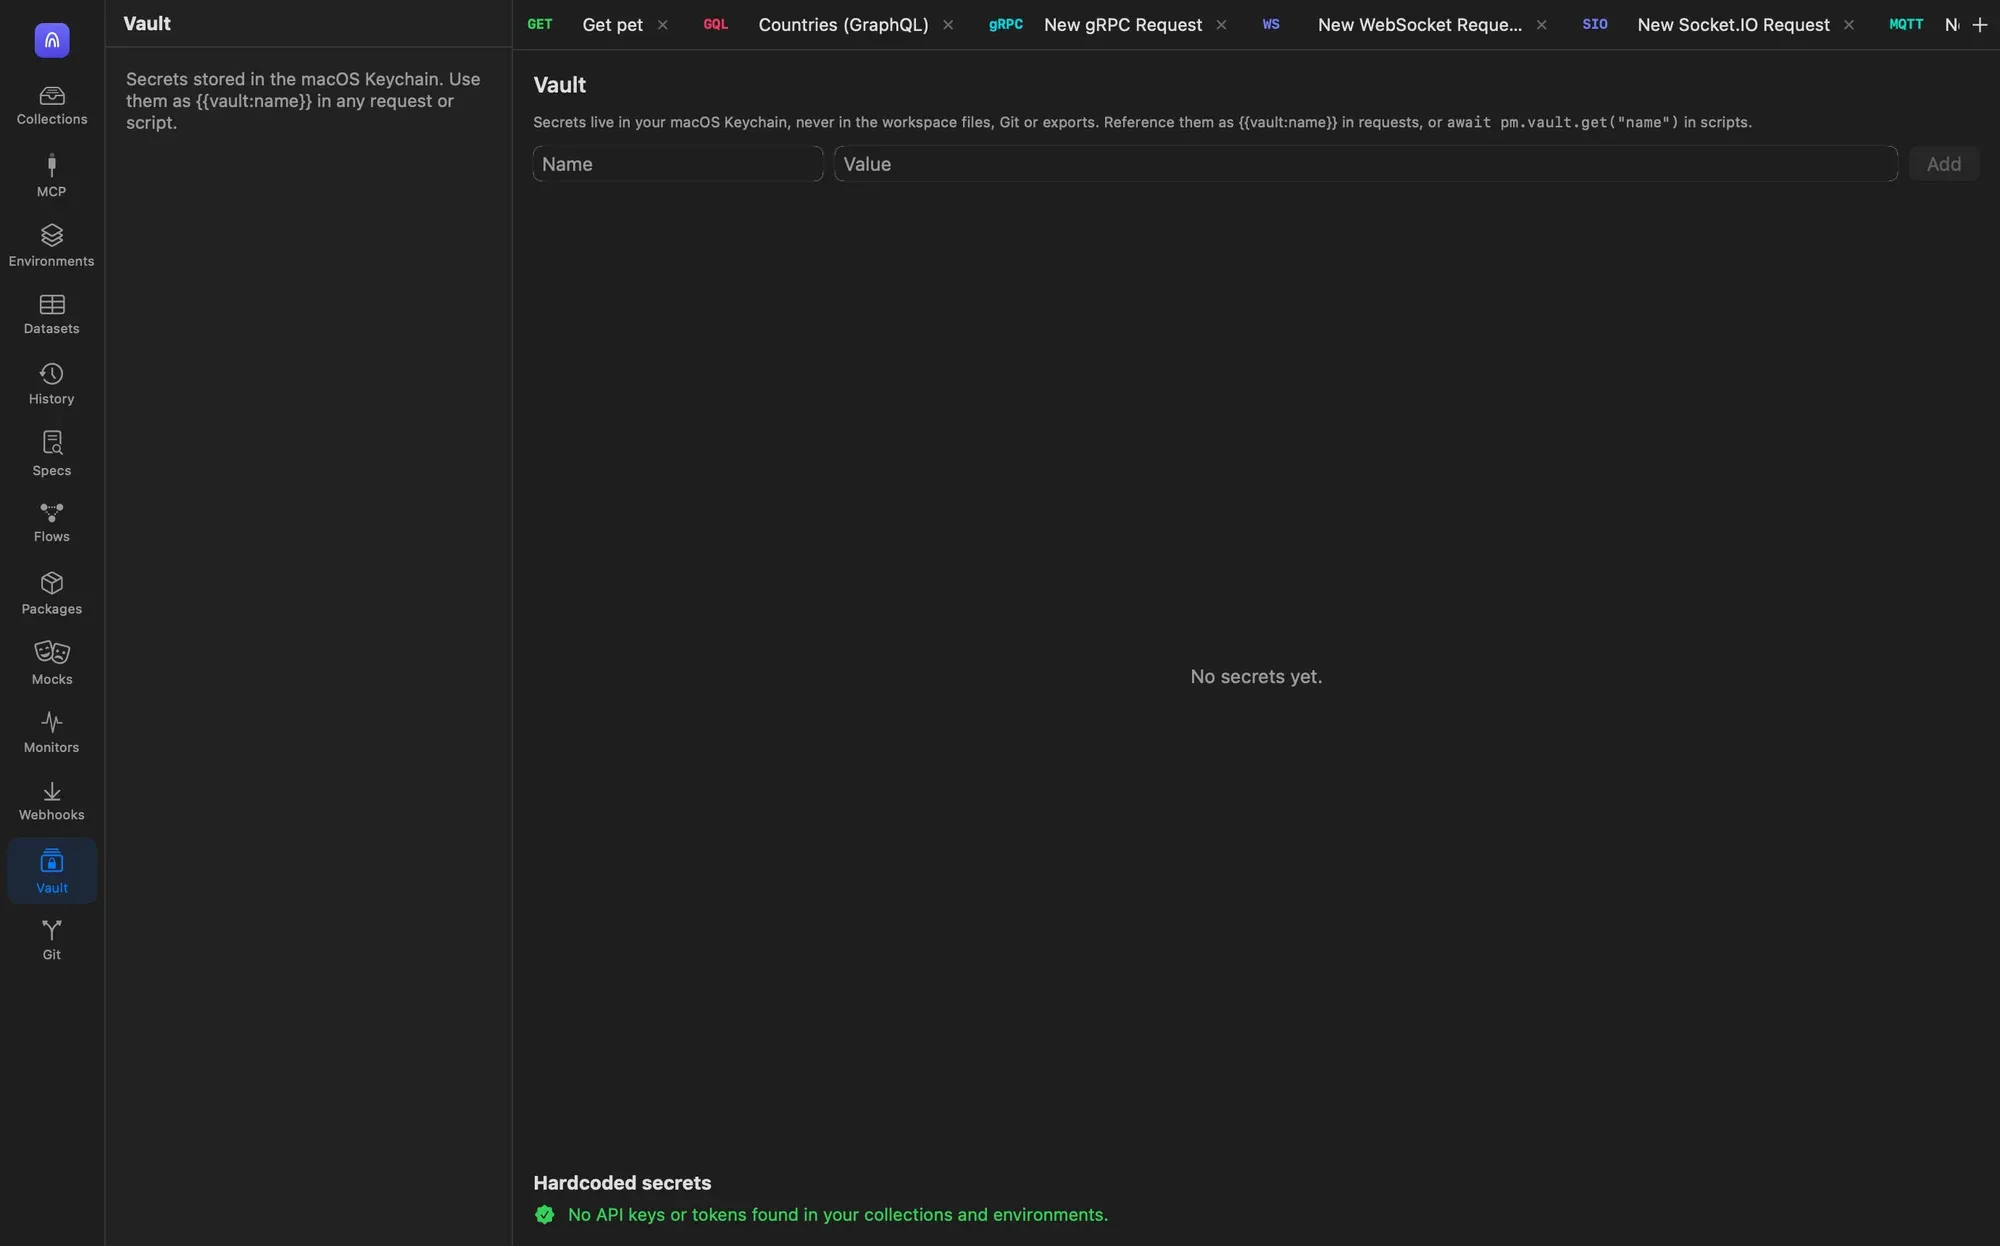Close the New gRPC Request tab

[1221, 25]
